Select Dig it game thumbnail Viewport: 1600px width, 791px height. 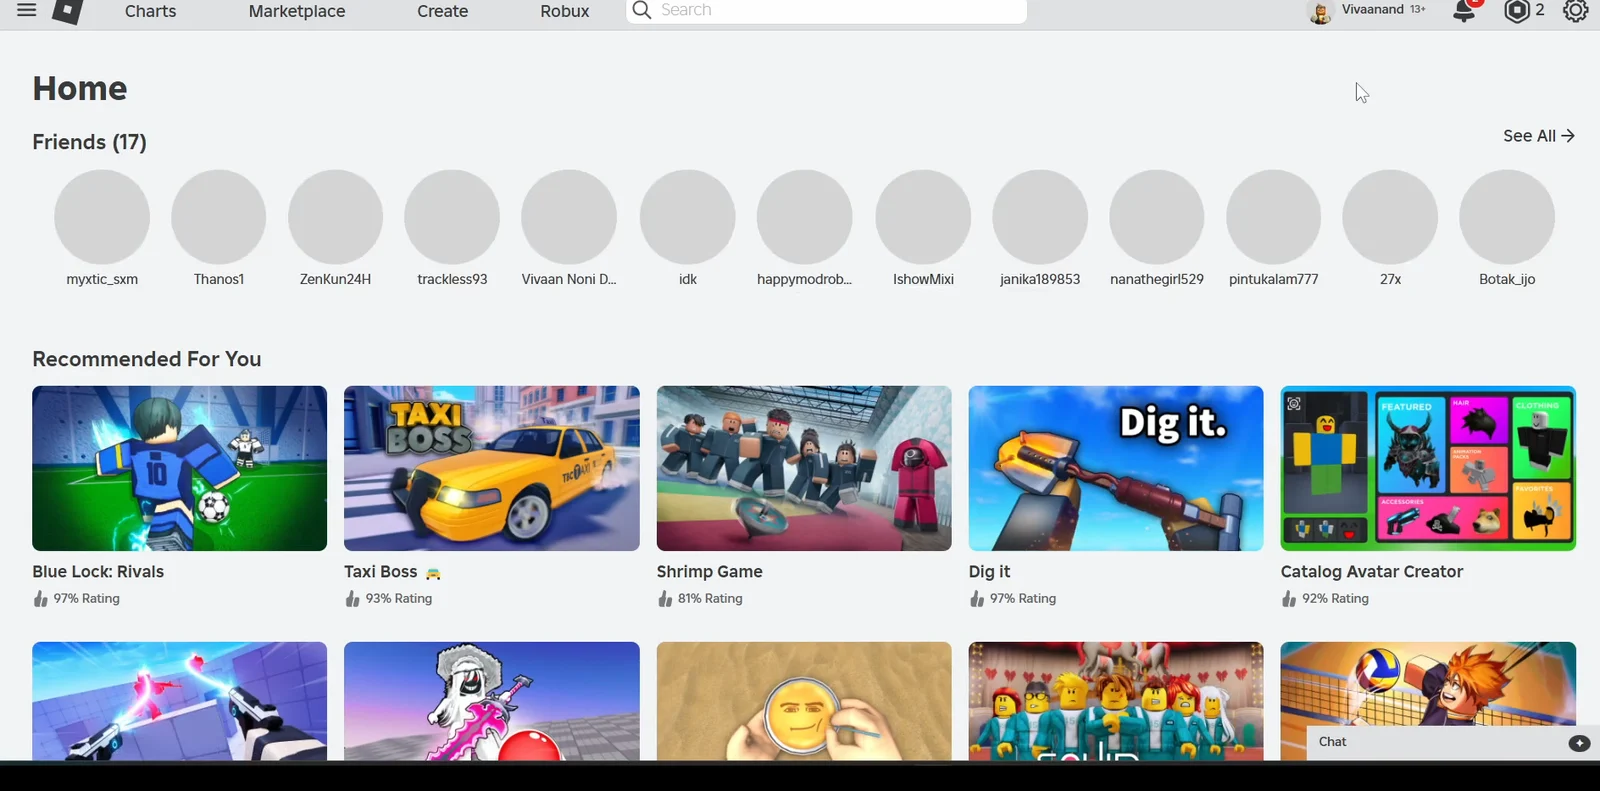click(x=1116, y=468)
